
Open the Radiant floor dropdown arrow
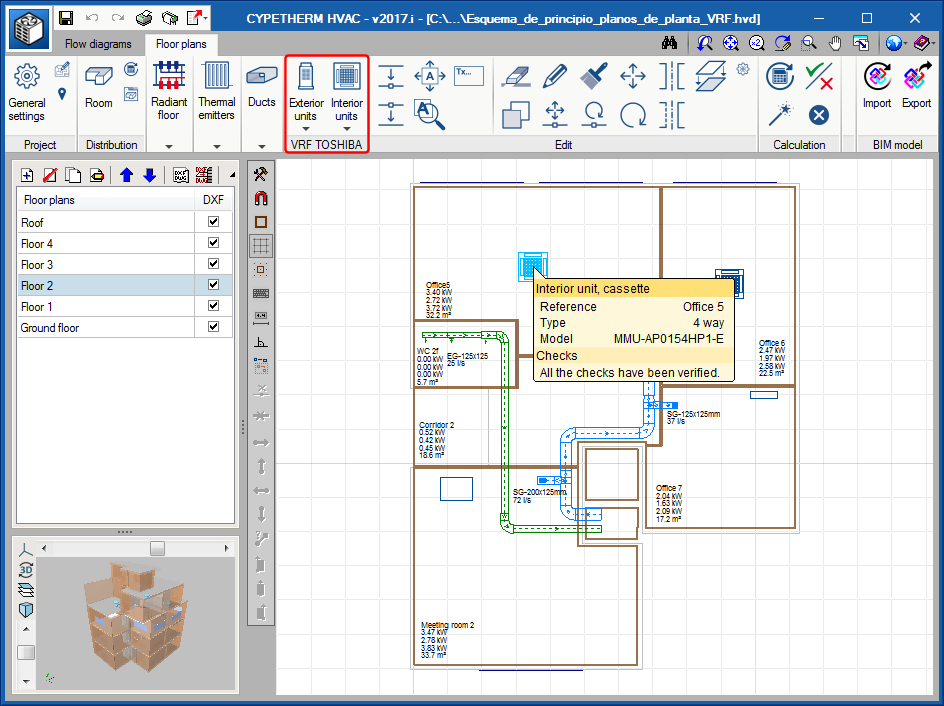tap(169, 145)
